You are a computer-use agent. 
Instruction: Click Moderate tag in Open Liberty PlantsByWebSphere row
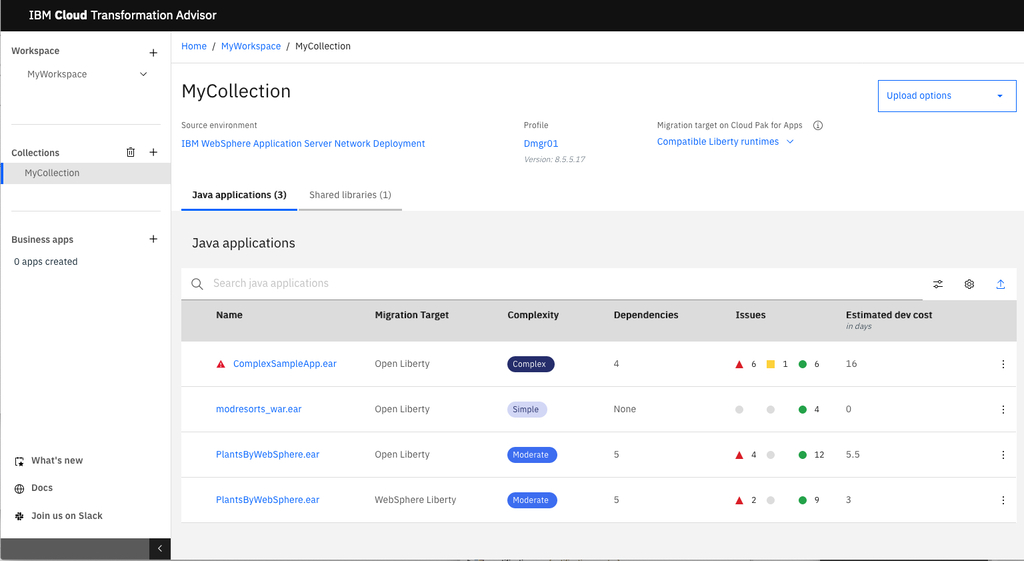[x=532, y=455]
